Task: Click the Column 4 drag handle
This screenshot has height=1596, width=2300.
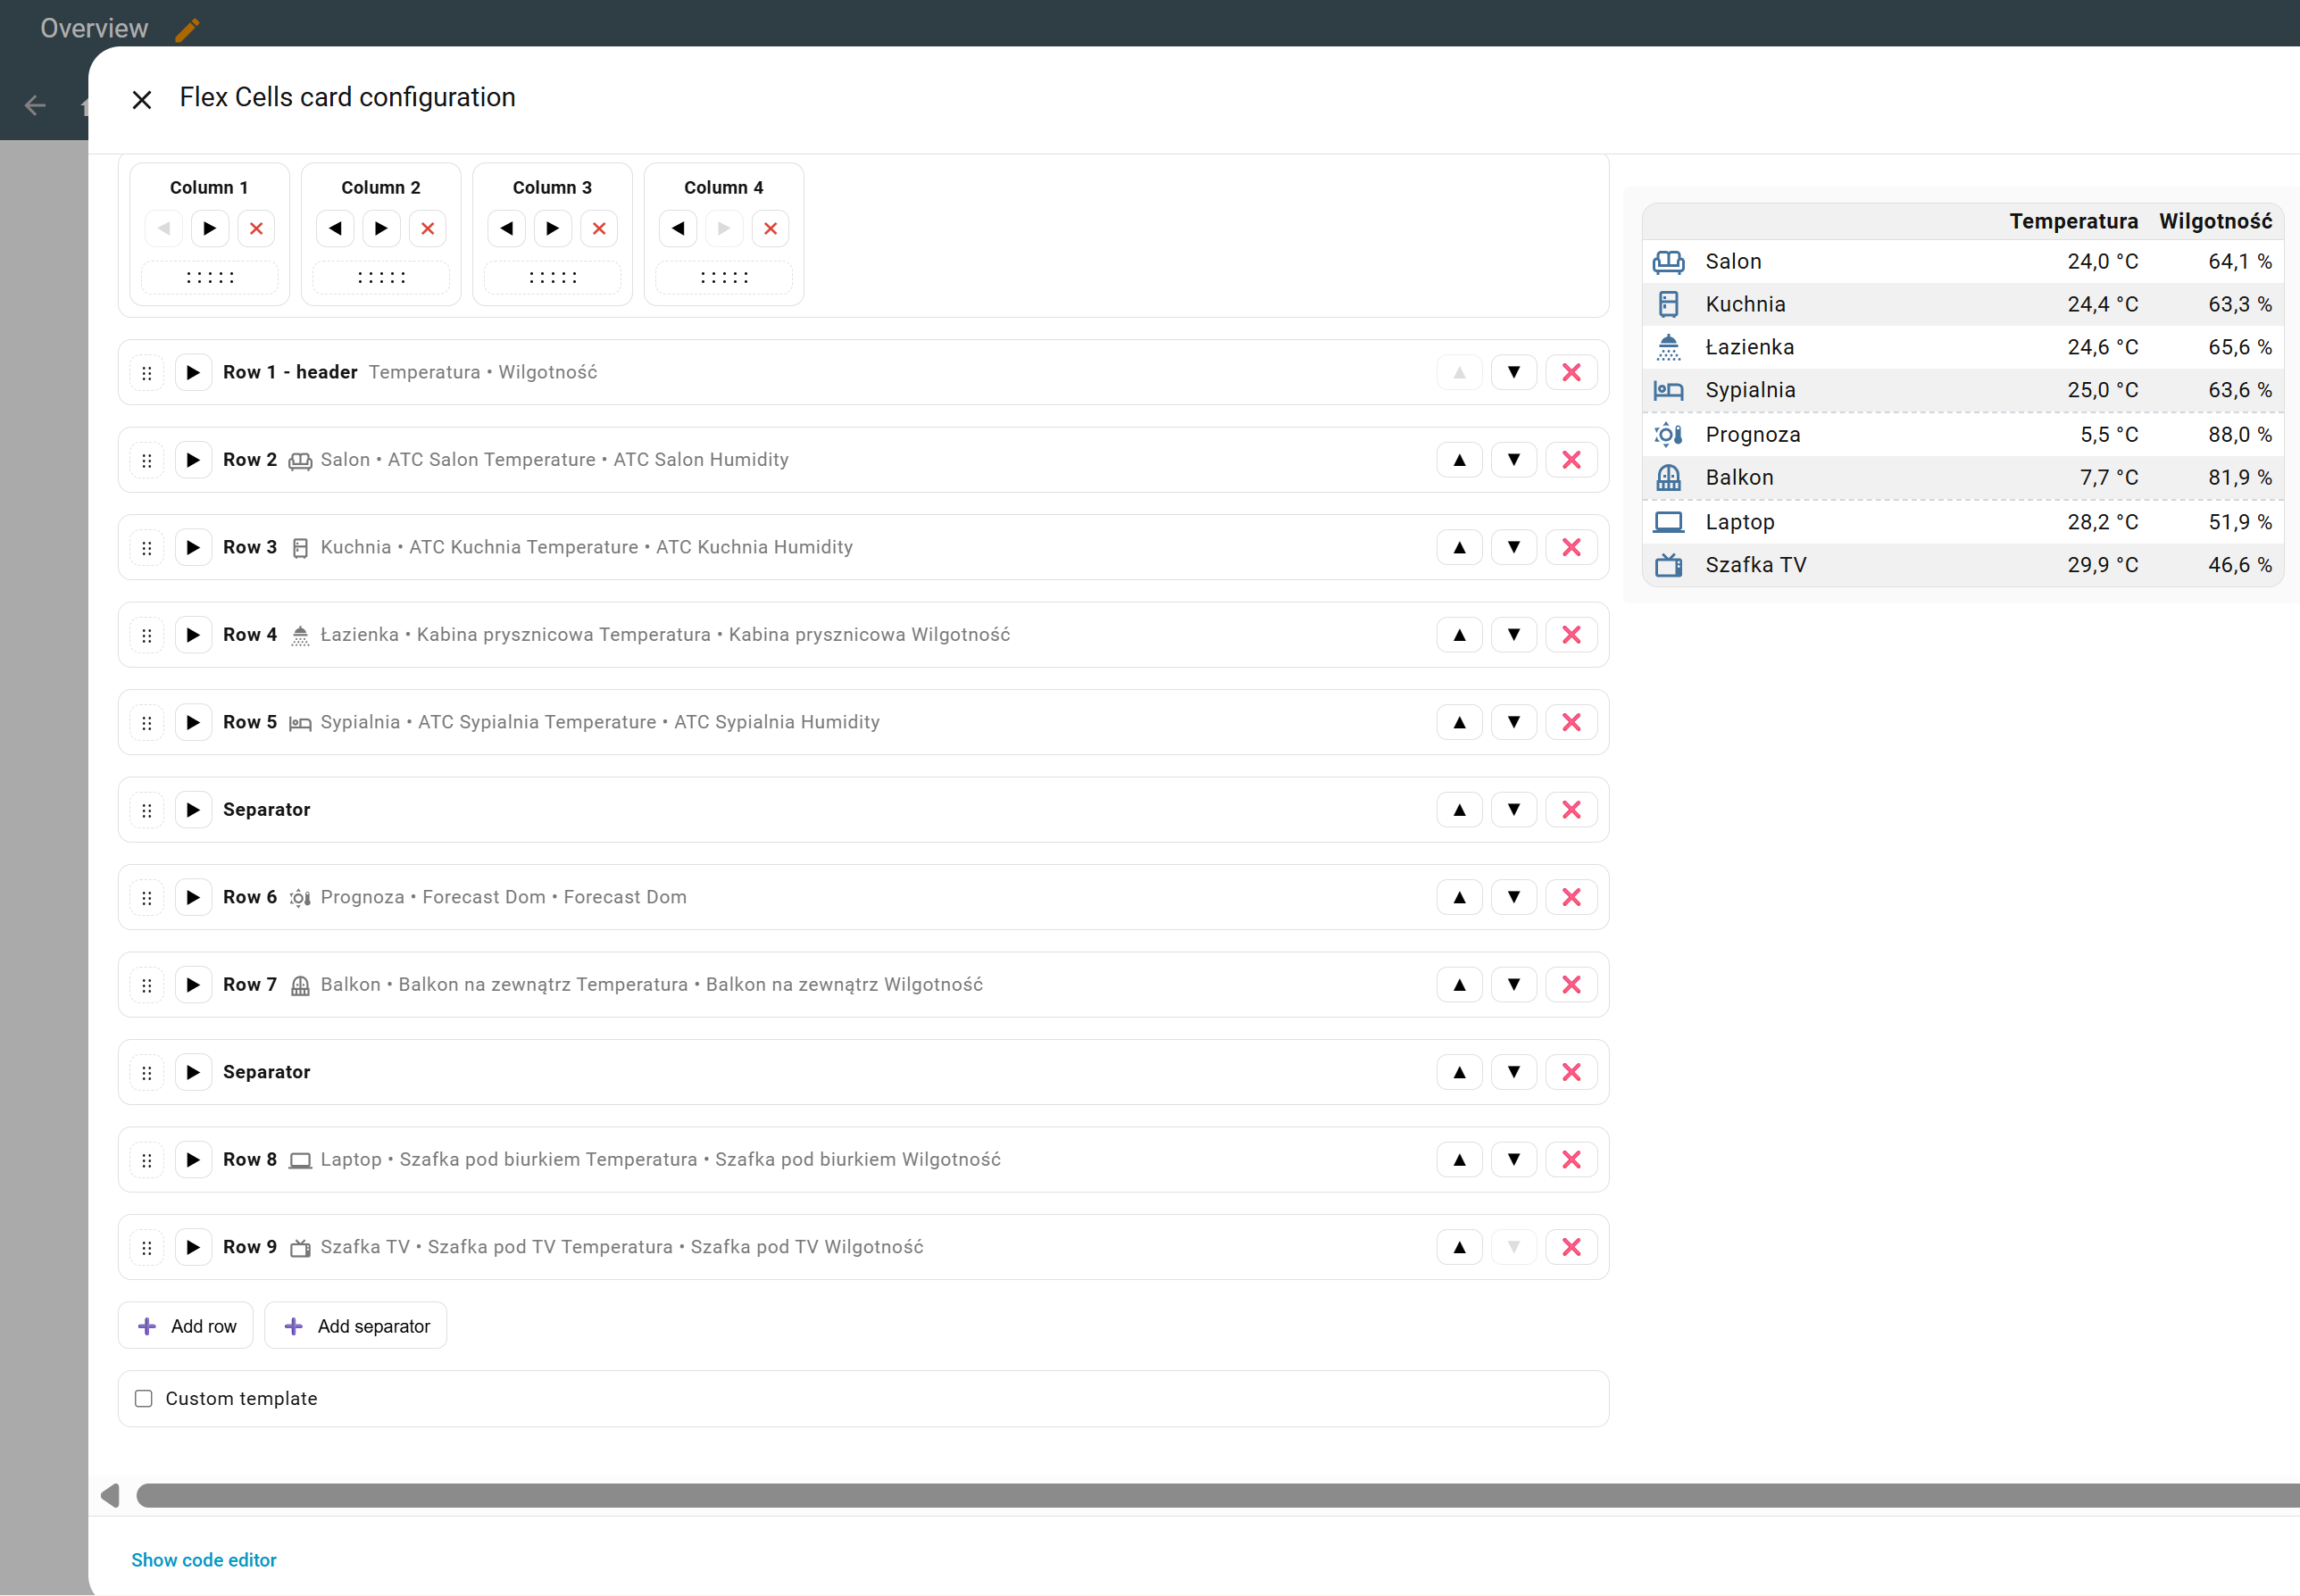Action: (x=724, y=278)
